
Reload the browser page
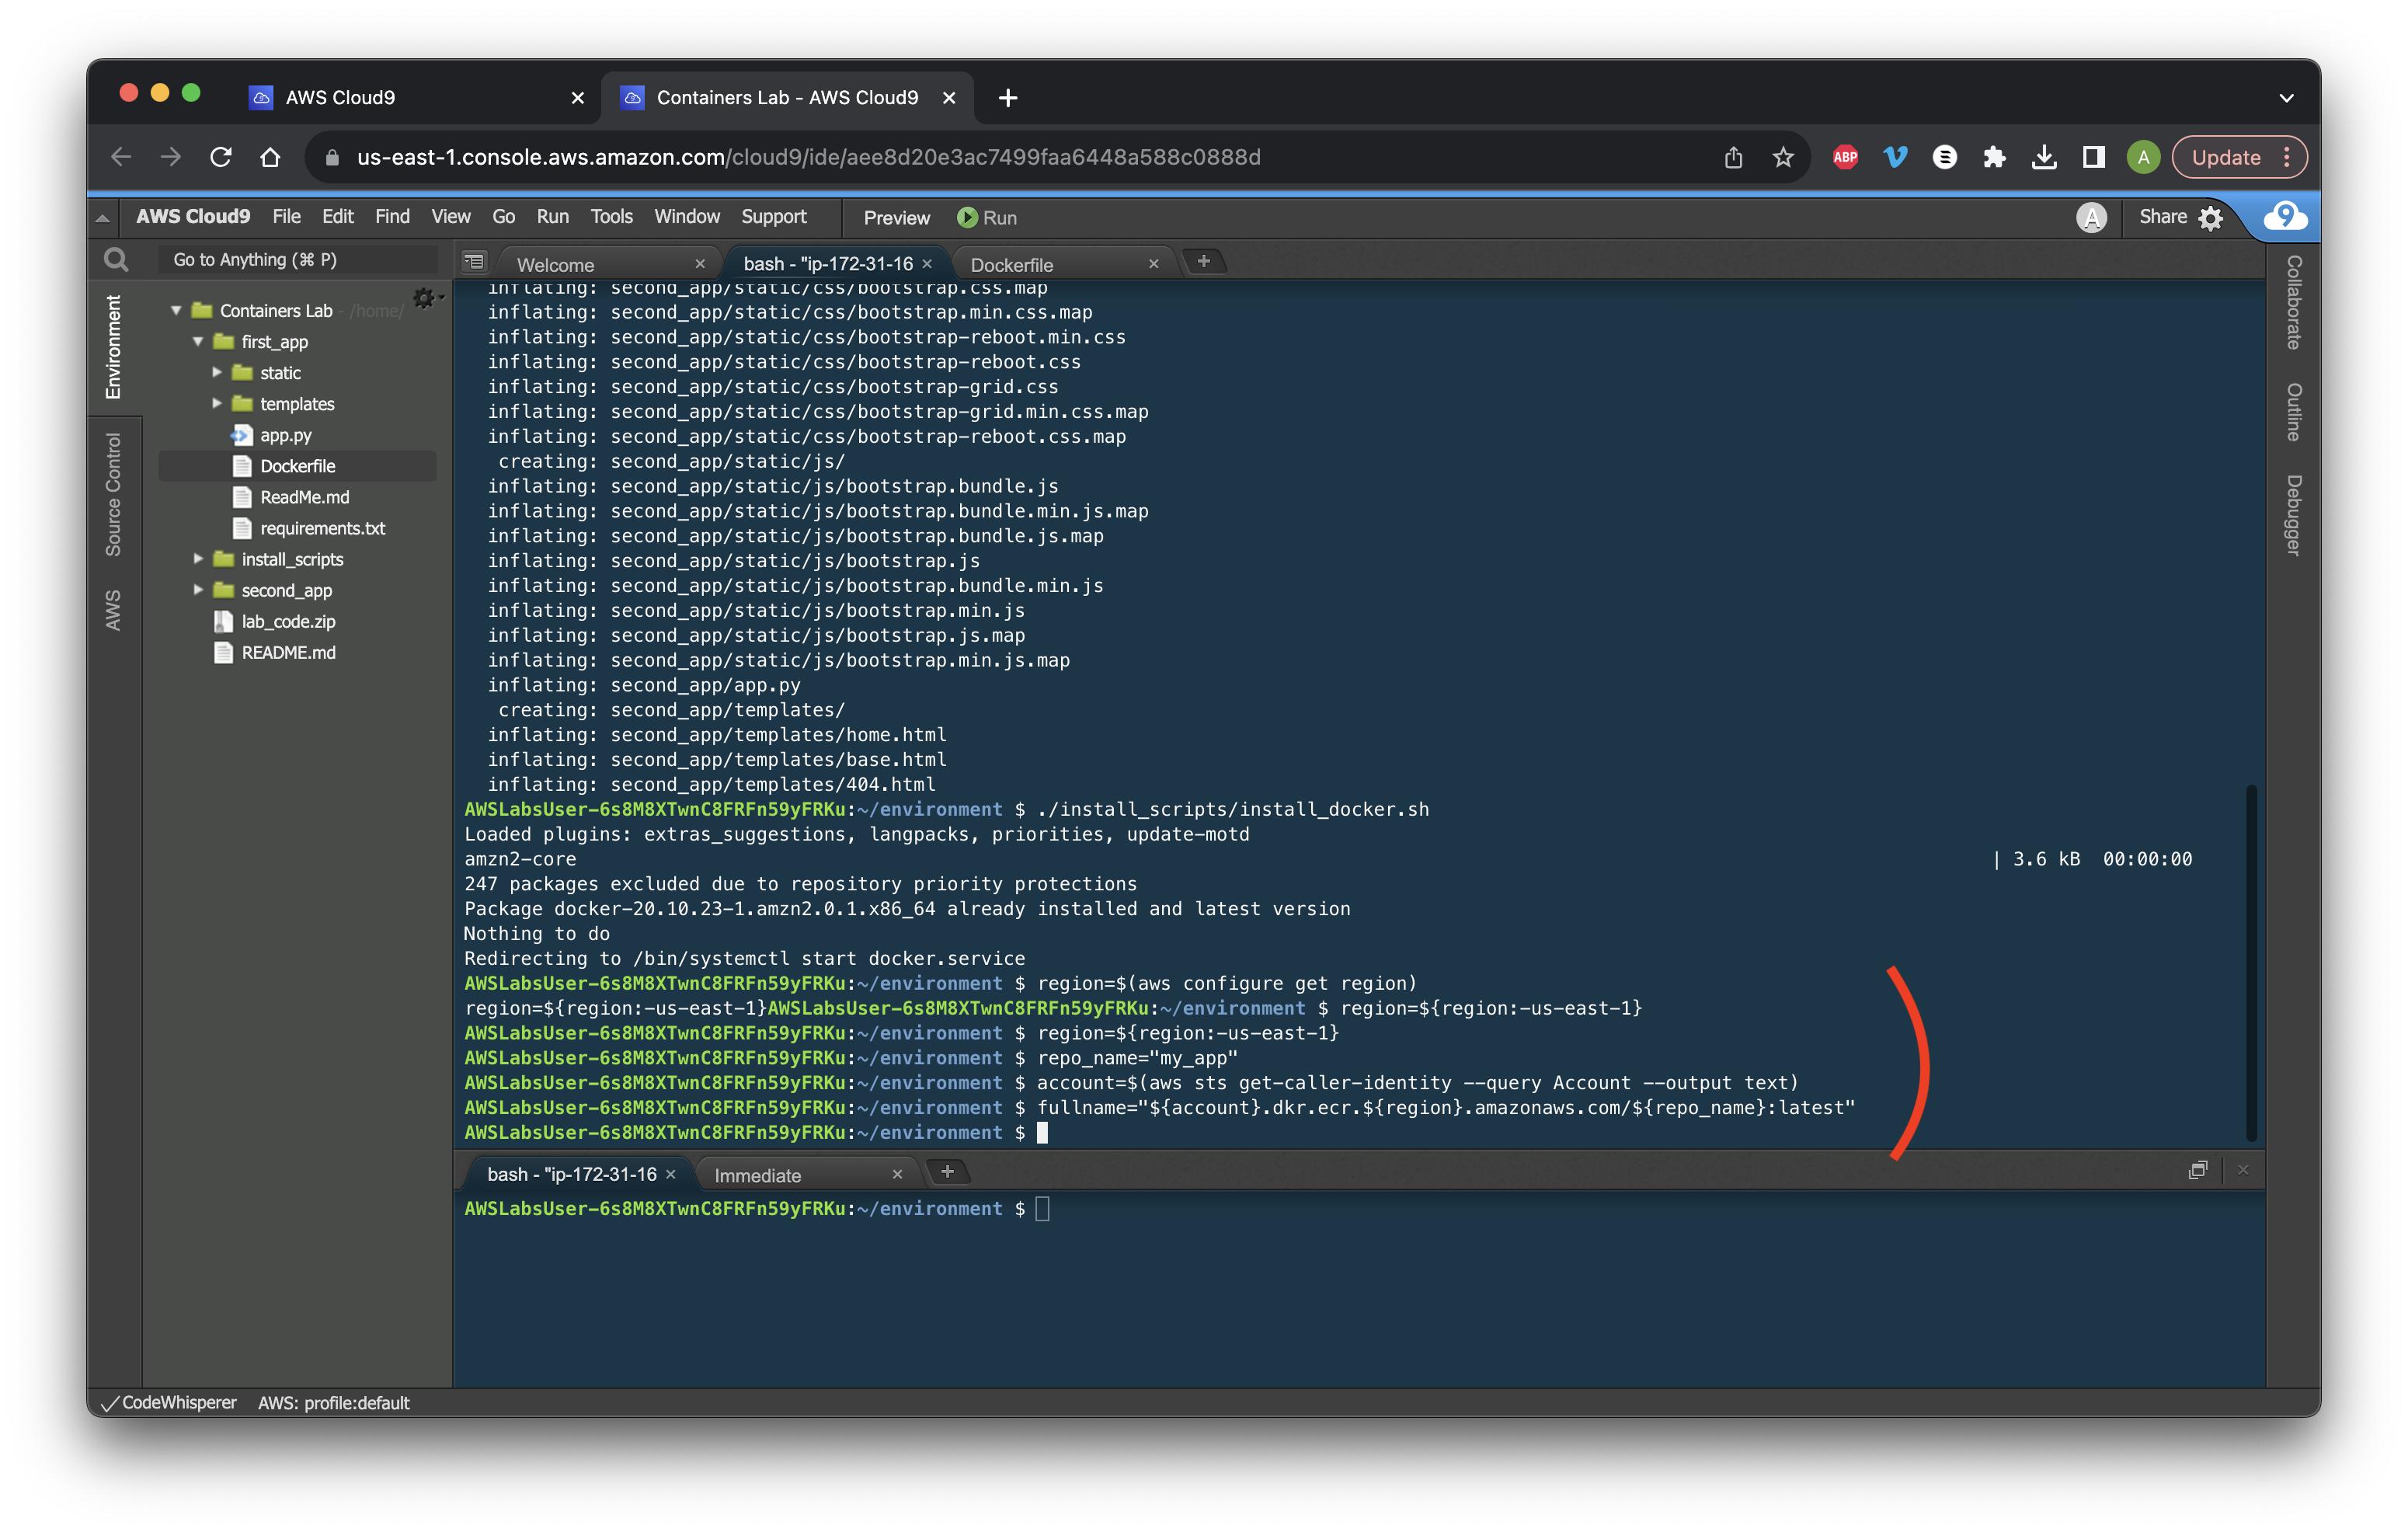pyautogui.click(x=221, y=157)
